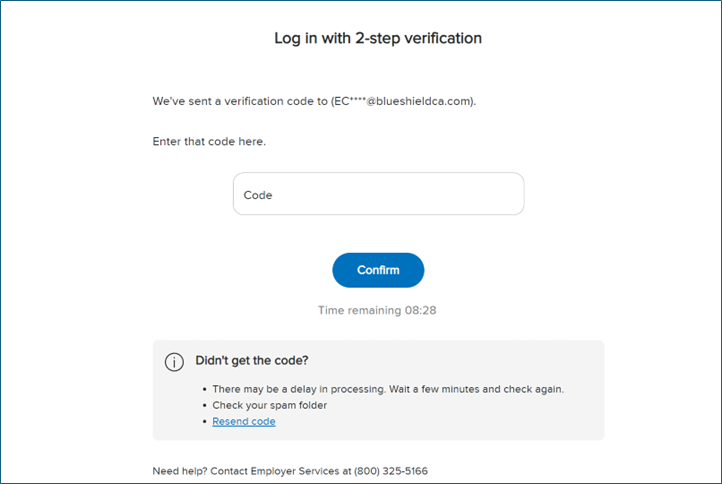
Task: Click the "Time remaining" label
Action: (x=357, y=311)
